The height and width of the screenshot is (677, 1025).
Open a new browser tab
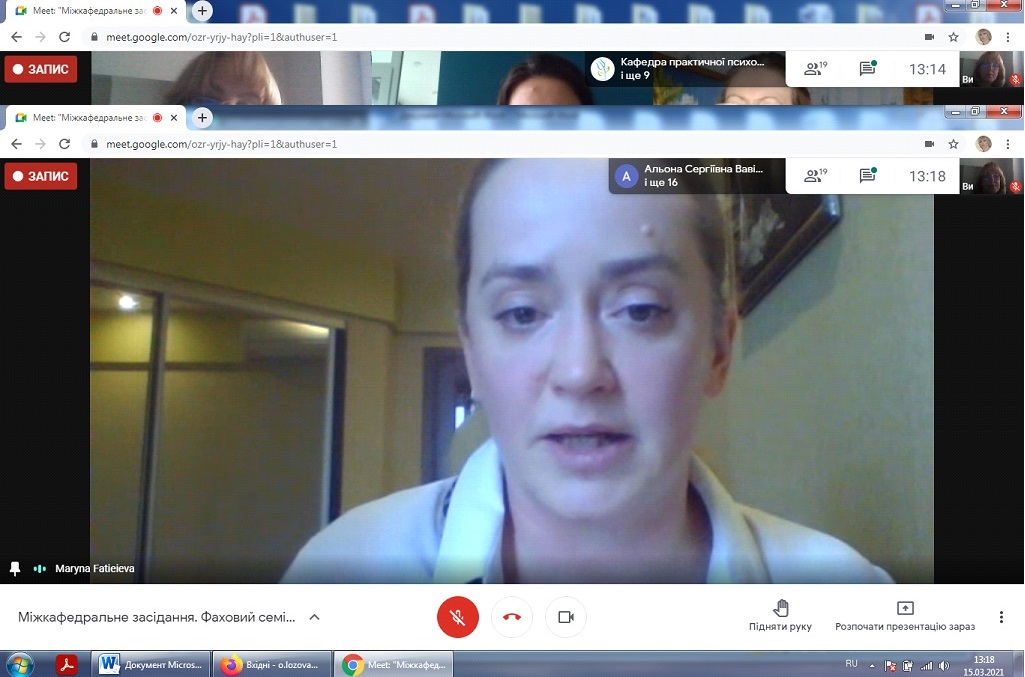202,118
